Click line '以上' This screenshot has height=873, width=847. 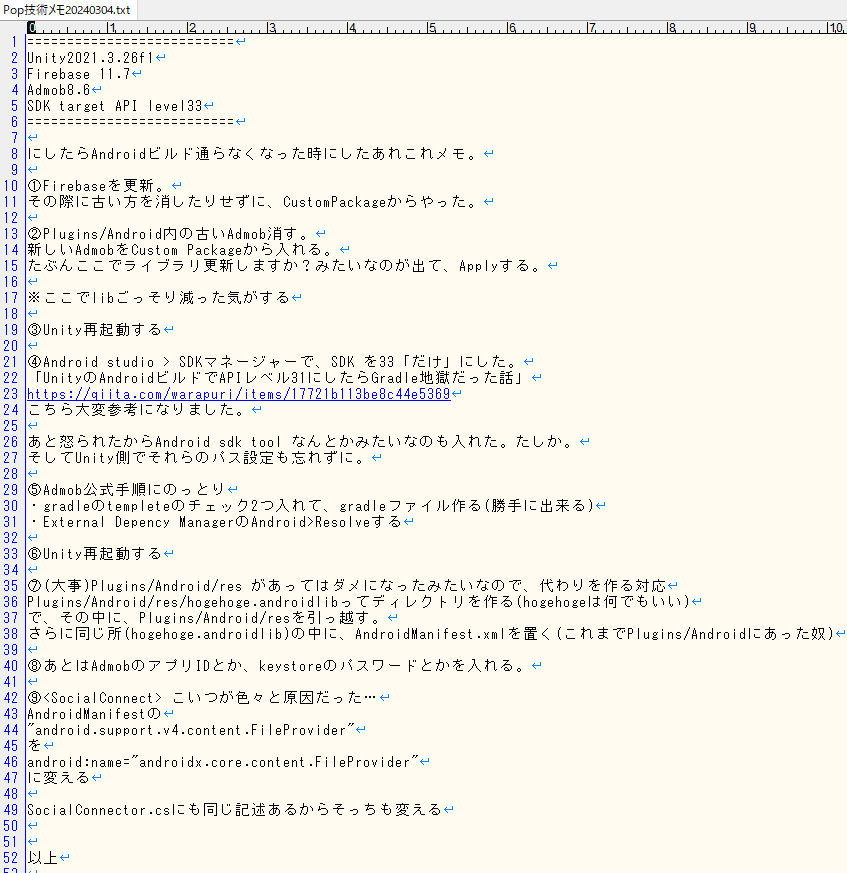[x=42, y=857]
